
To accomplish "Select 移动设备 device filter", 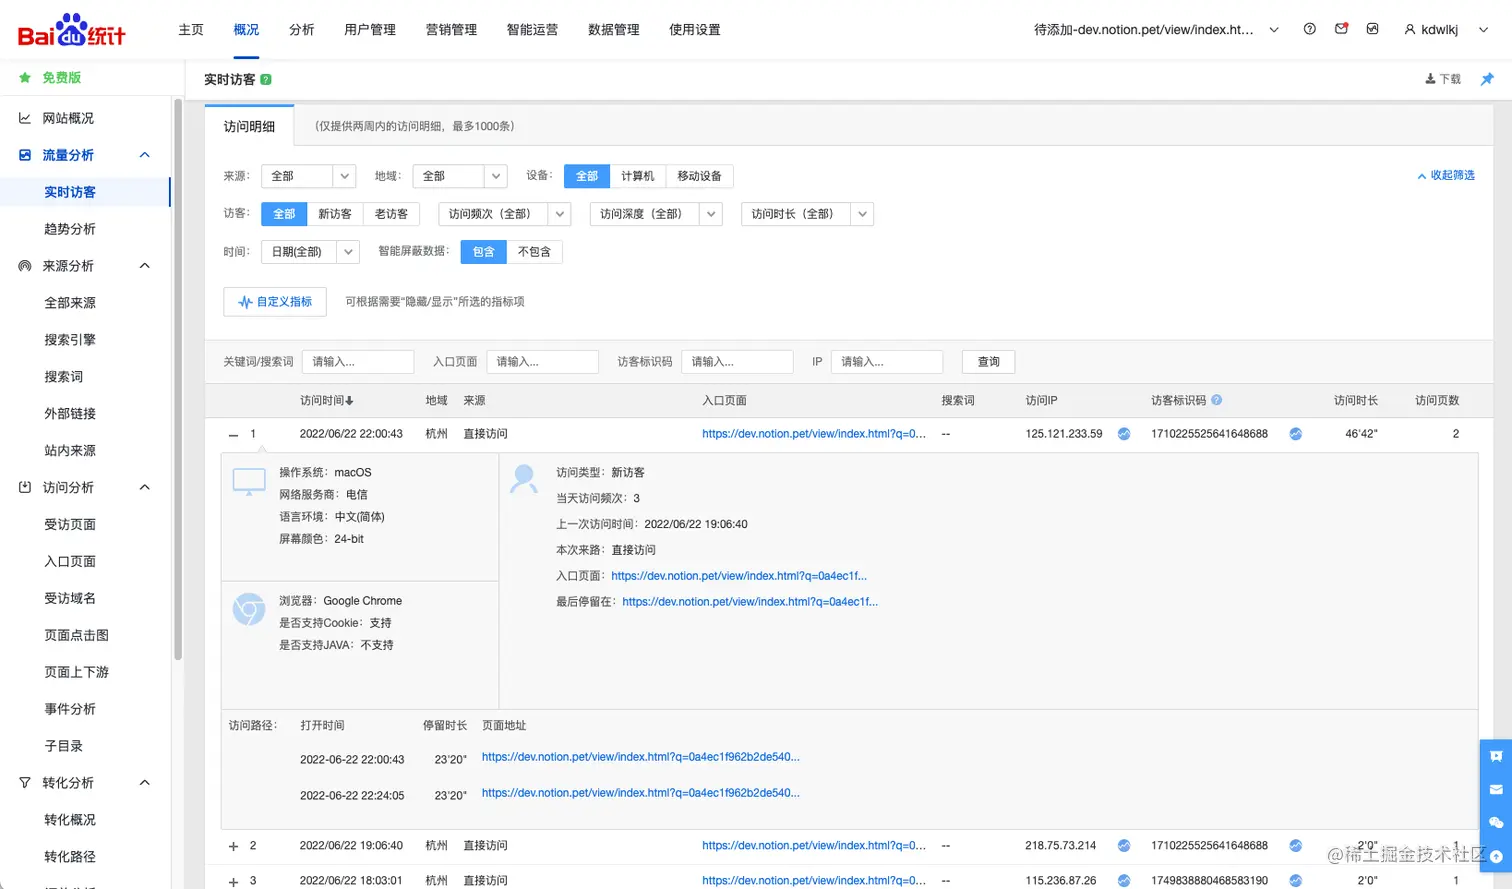I will [x=699, y=176].
